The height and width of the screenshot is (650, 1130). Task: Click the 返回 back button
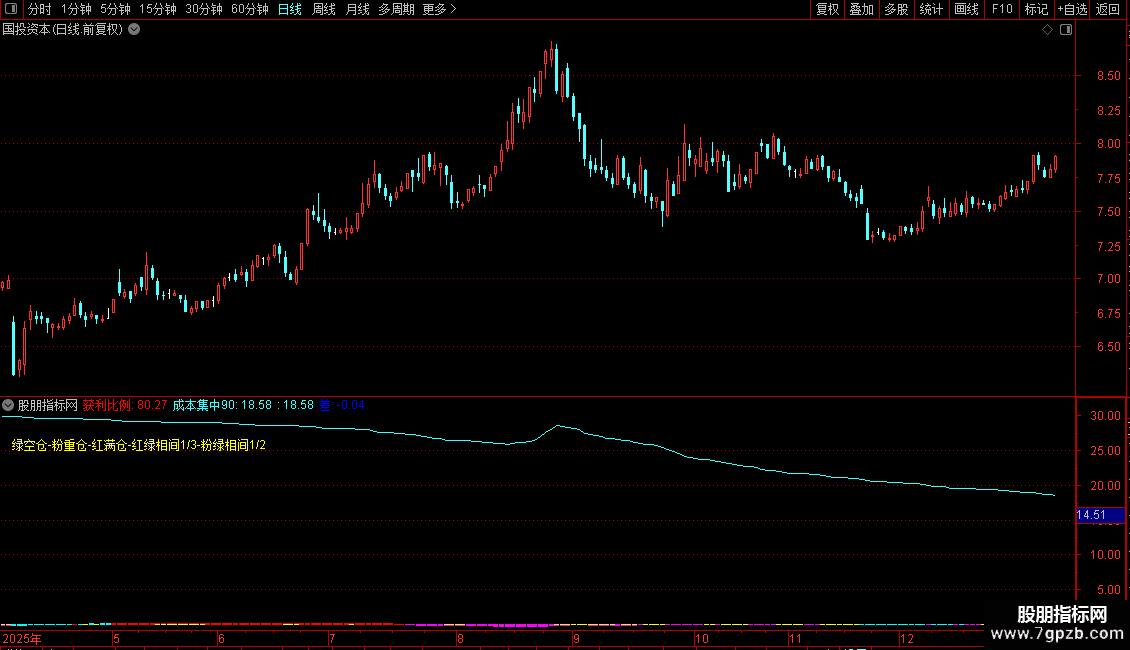[1108, 9]
